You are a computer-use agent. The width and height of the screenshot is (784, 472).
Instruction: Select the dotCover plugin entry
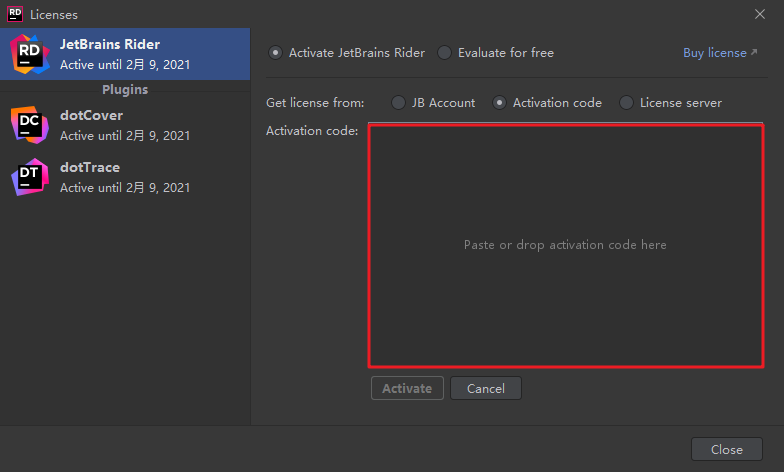pos(125,125)
